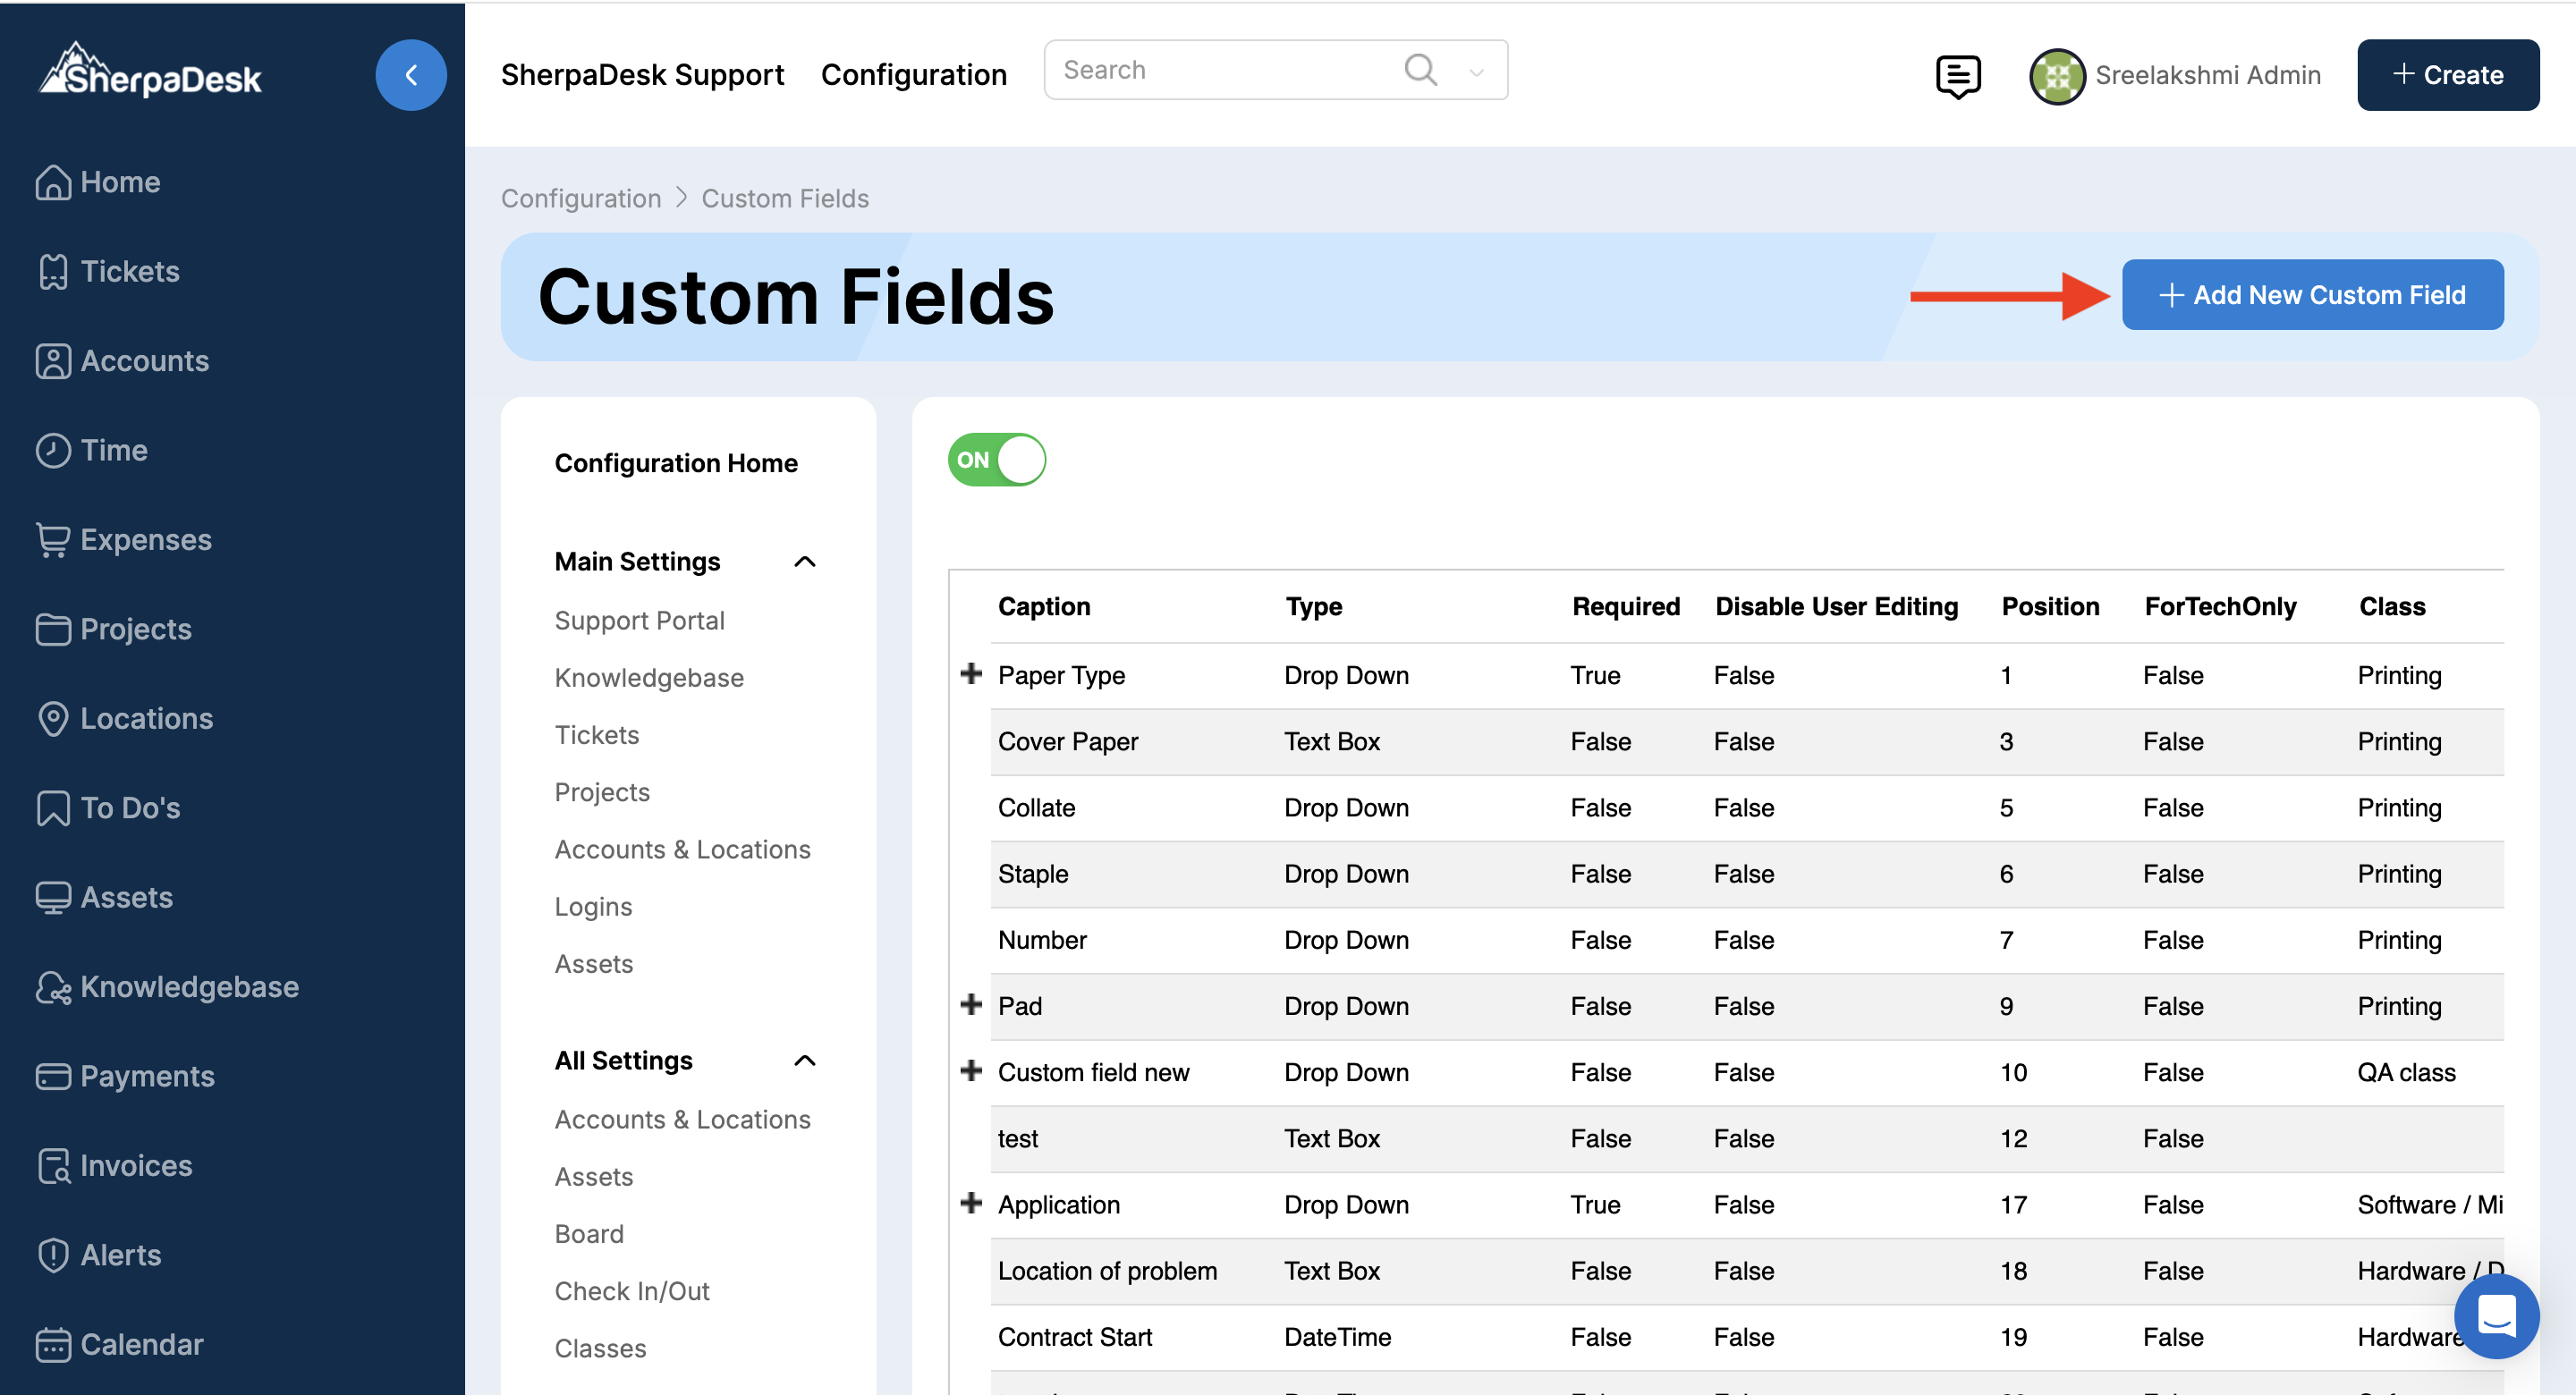Image resolution: width=2576 pixels, height=1395 pixels.
Task: Click the Create button
Action: point(2447,75)
